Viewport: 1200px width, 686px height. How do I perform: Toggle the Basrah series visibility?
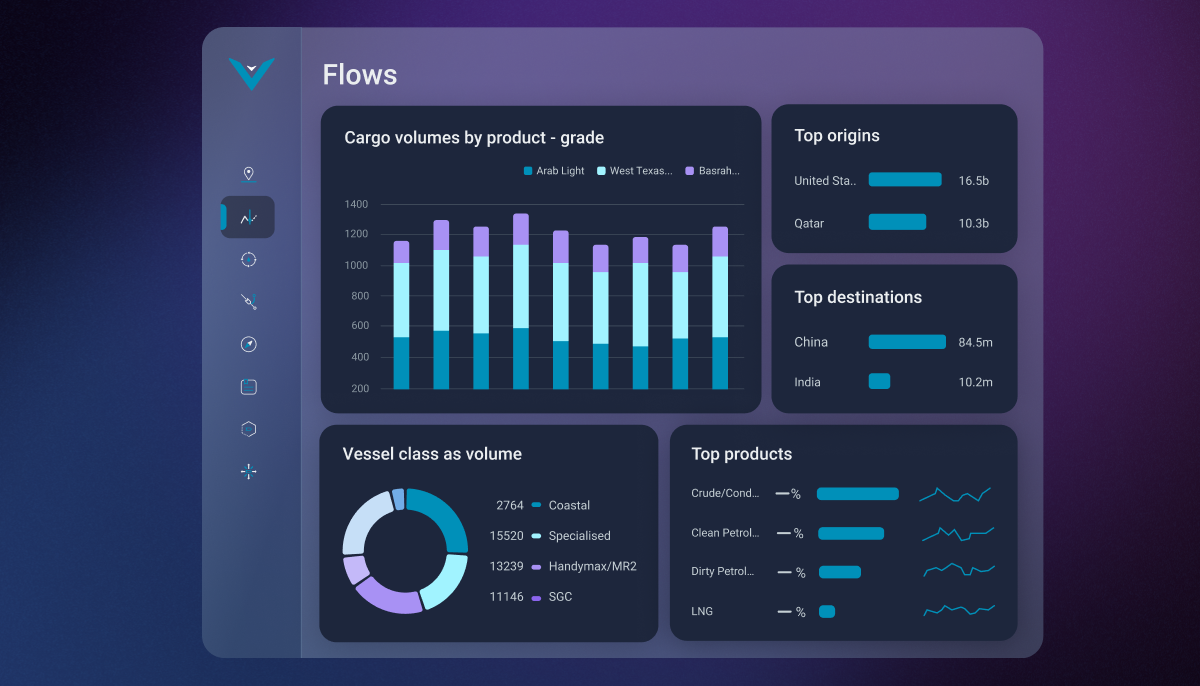point(715,171)
